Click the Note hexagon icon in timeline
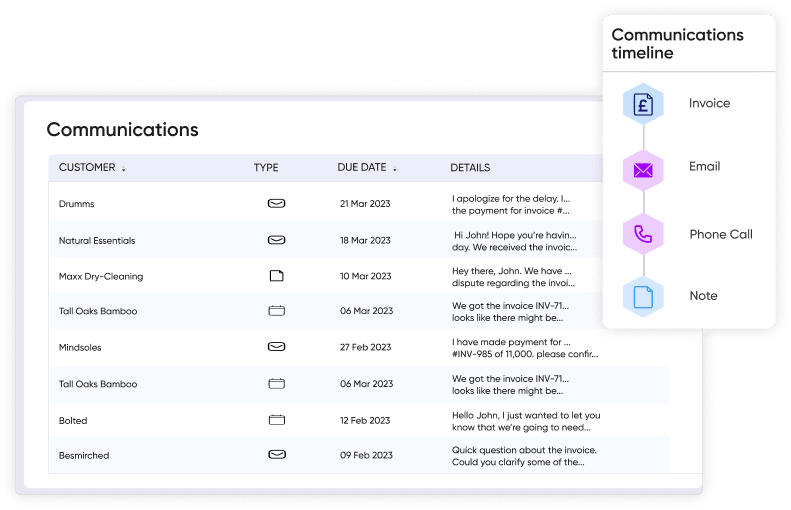This screenshot has width=791, height=510. tap(643, 297)
